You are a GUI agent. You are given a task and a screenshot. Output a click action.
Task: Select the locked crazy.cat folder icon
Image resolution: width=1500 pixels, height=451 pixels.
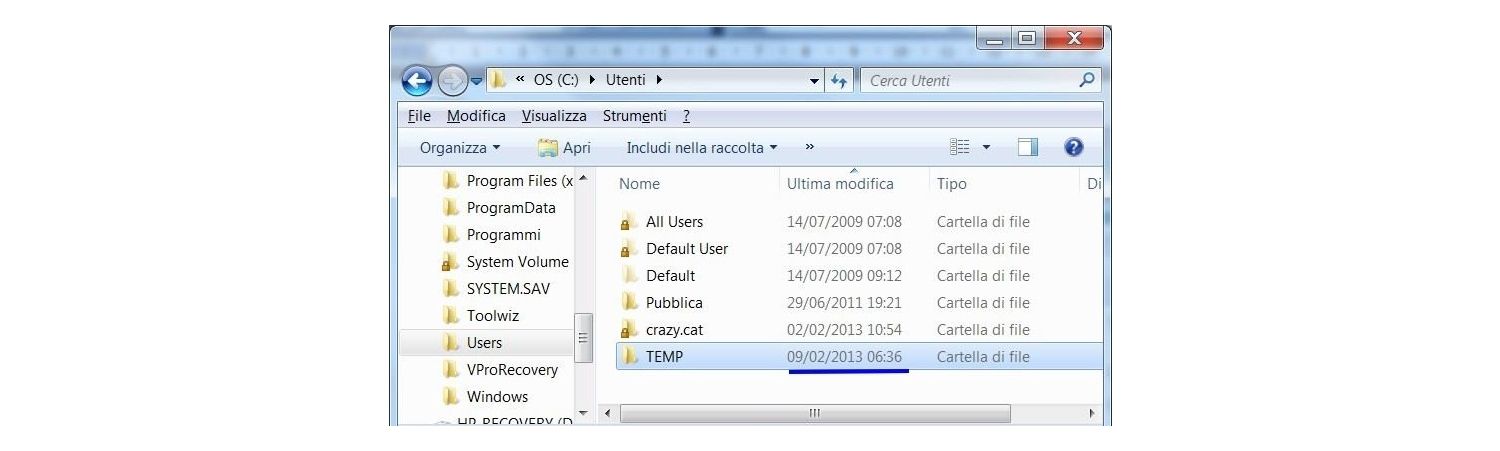click(629, 330)
